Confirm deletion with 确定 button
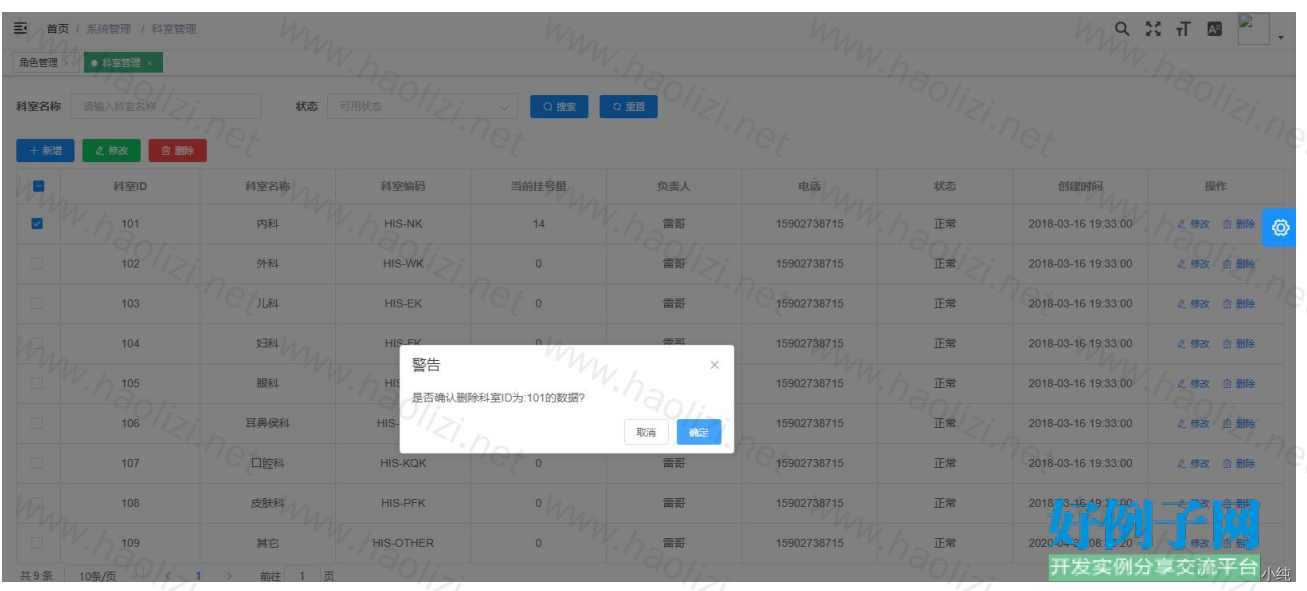This screenshot has width=1307, height=591. click(698, 432)
